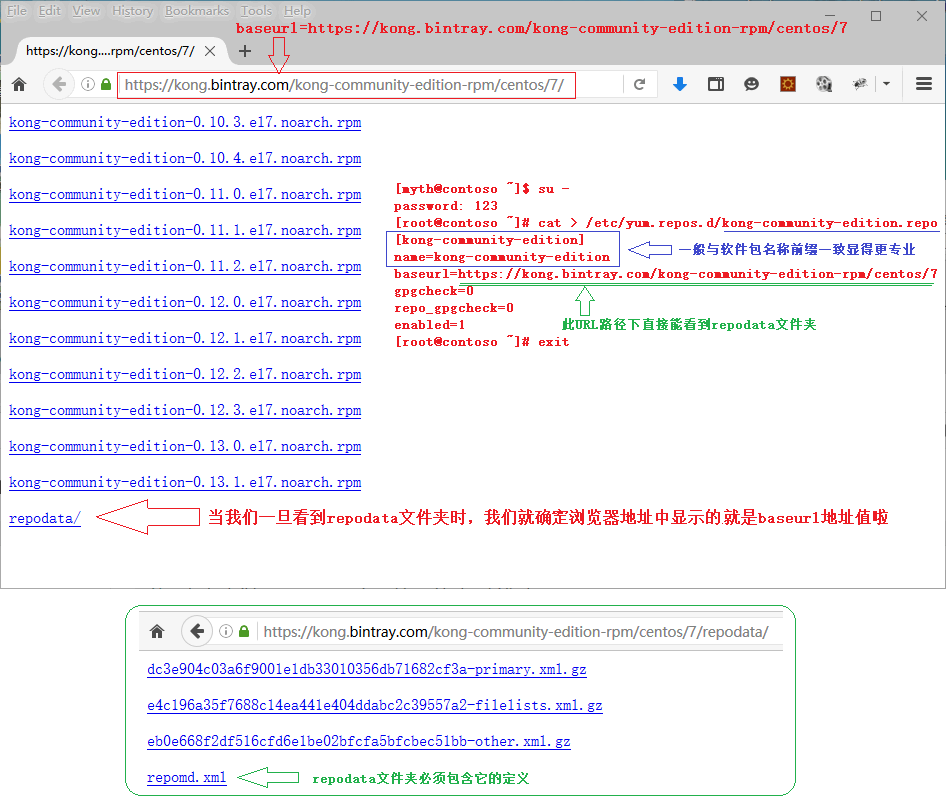This screenshot has height=809, width=946.
Task: Click back arrow in lower repodata browser
Action: [x=197, y=632]
